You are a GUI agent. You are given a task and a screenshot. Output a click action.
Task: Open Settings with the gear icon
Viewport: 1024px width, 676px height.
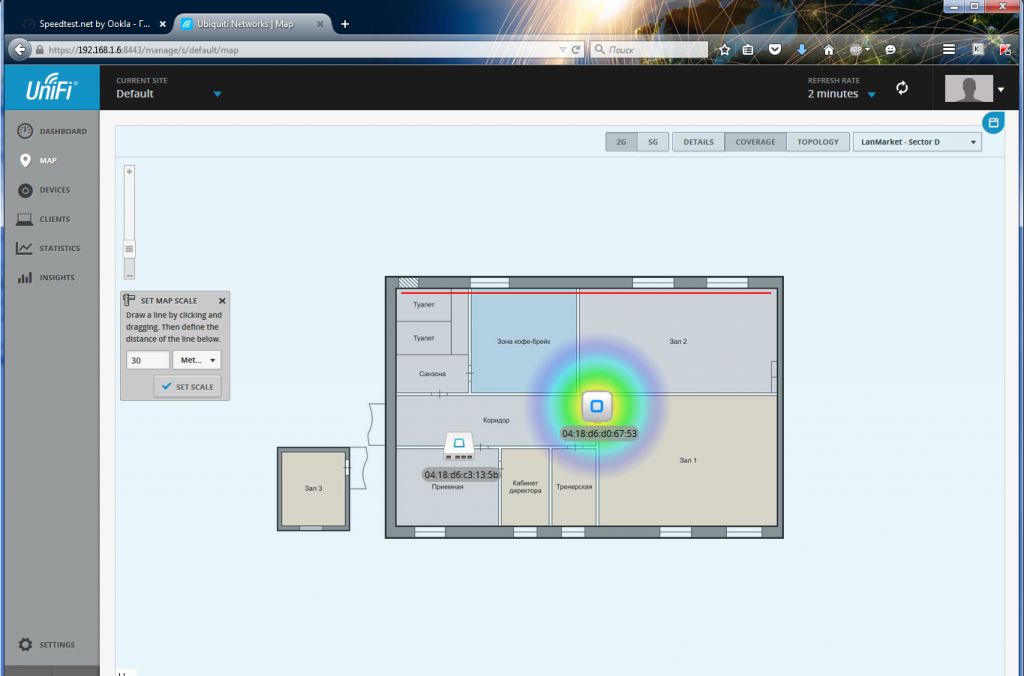pos(26,645)
